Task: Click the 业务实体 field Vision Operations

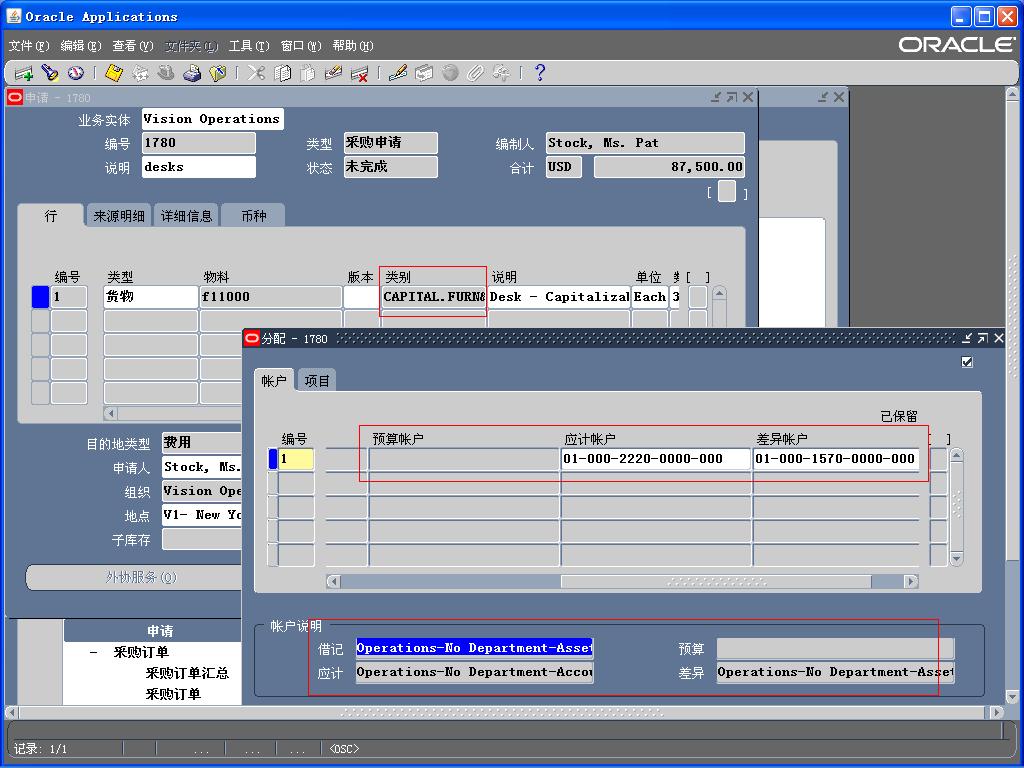Action: (x=212, y=119)
